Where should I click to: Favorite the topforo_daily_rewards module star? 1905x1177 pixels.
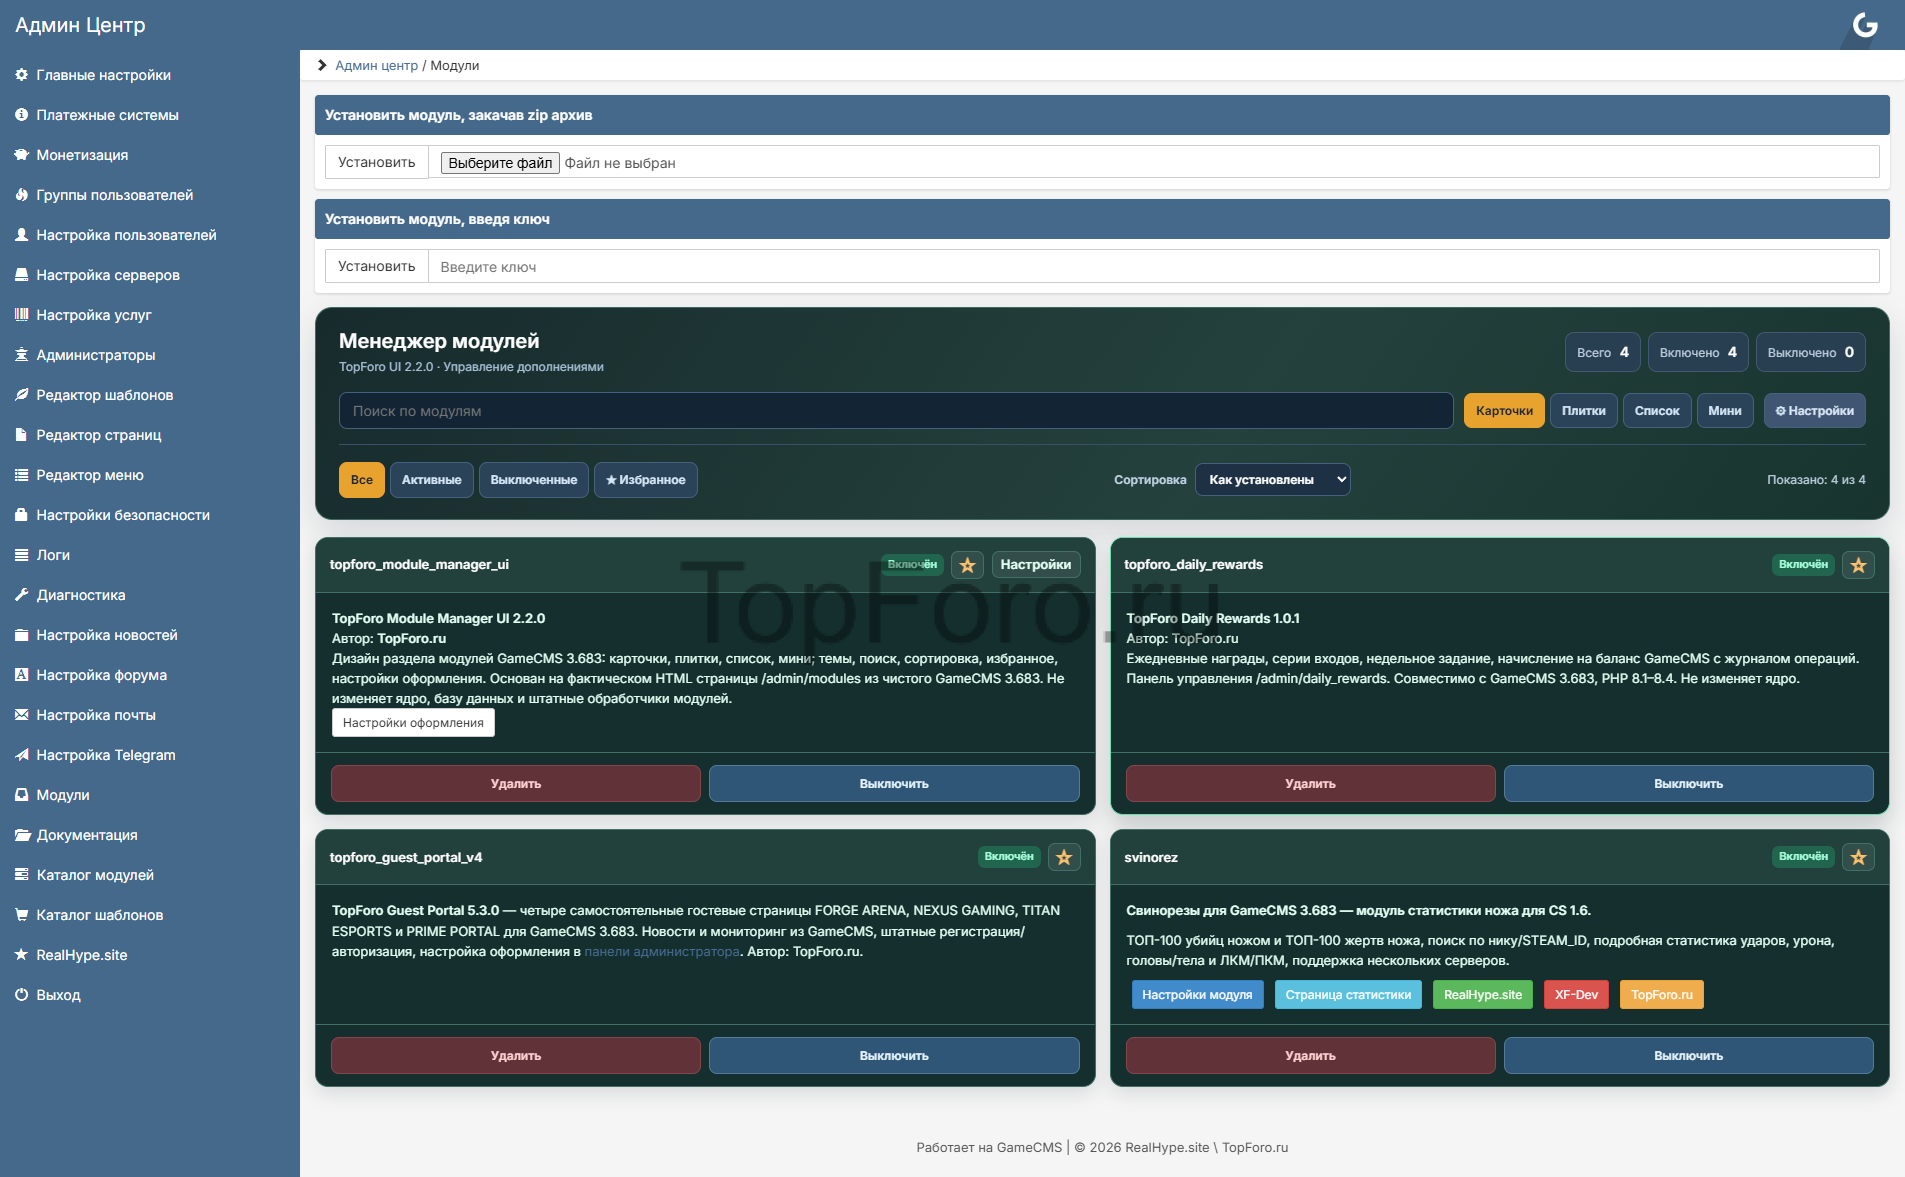click(x=1858, y=565)
